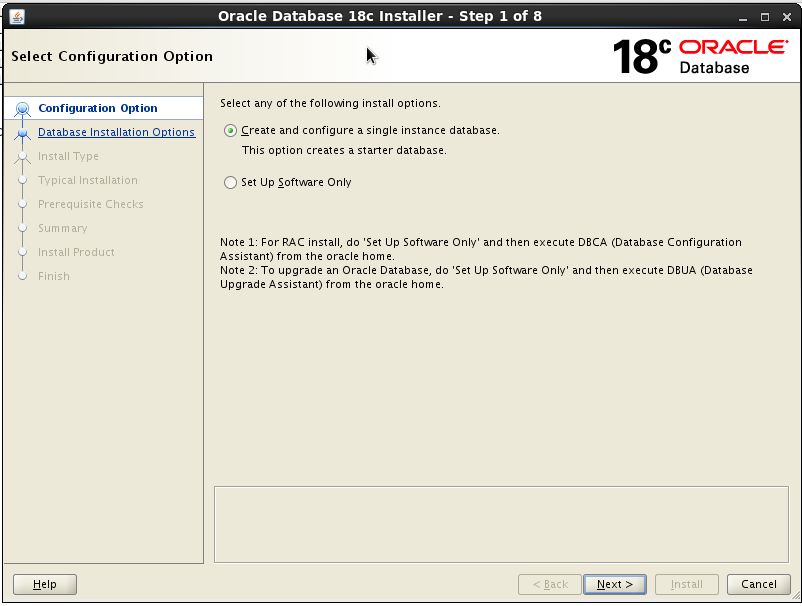Click the 'Prerequisite Checks' step label

pyautogui.click(x=91, y=205)
